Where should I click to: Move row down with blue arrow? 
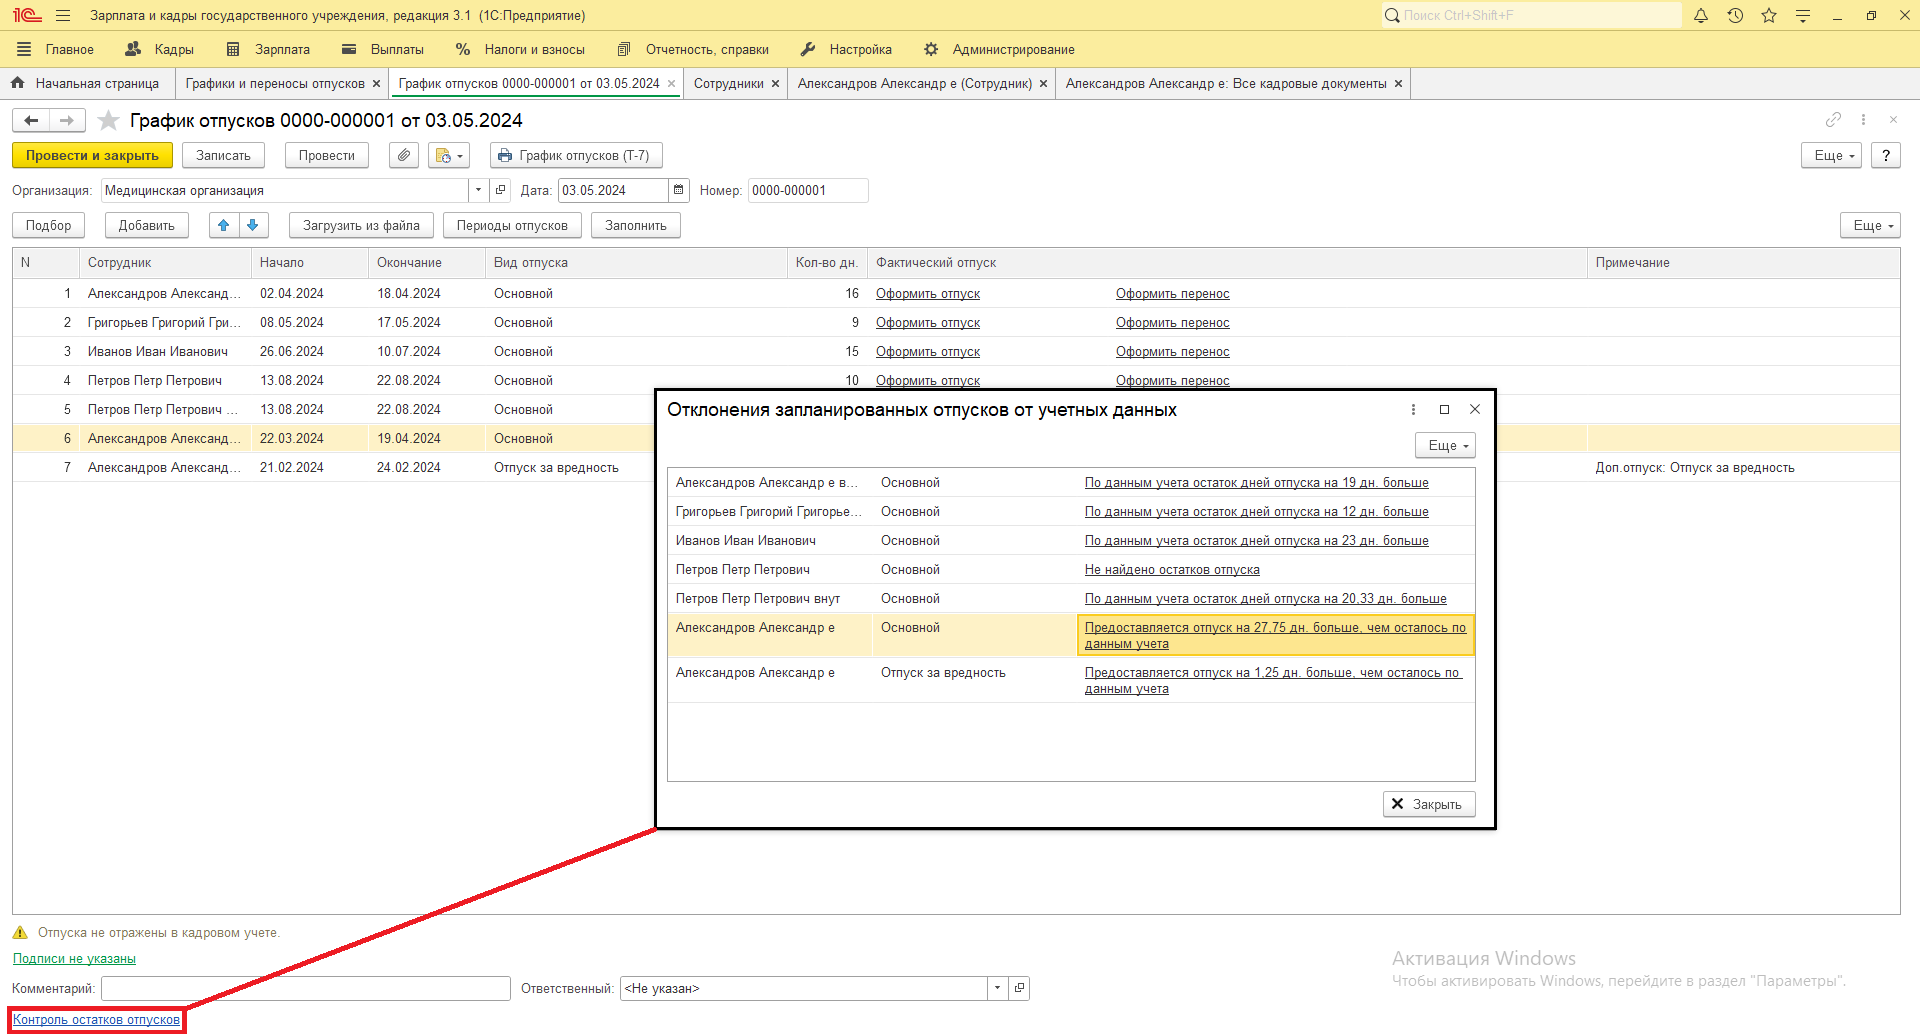(x=253, y=226)
